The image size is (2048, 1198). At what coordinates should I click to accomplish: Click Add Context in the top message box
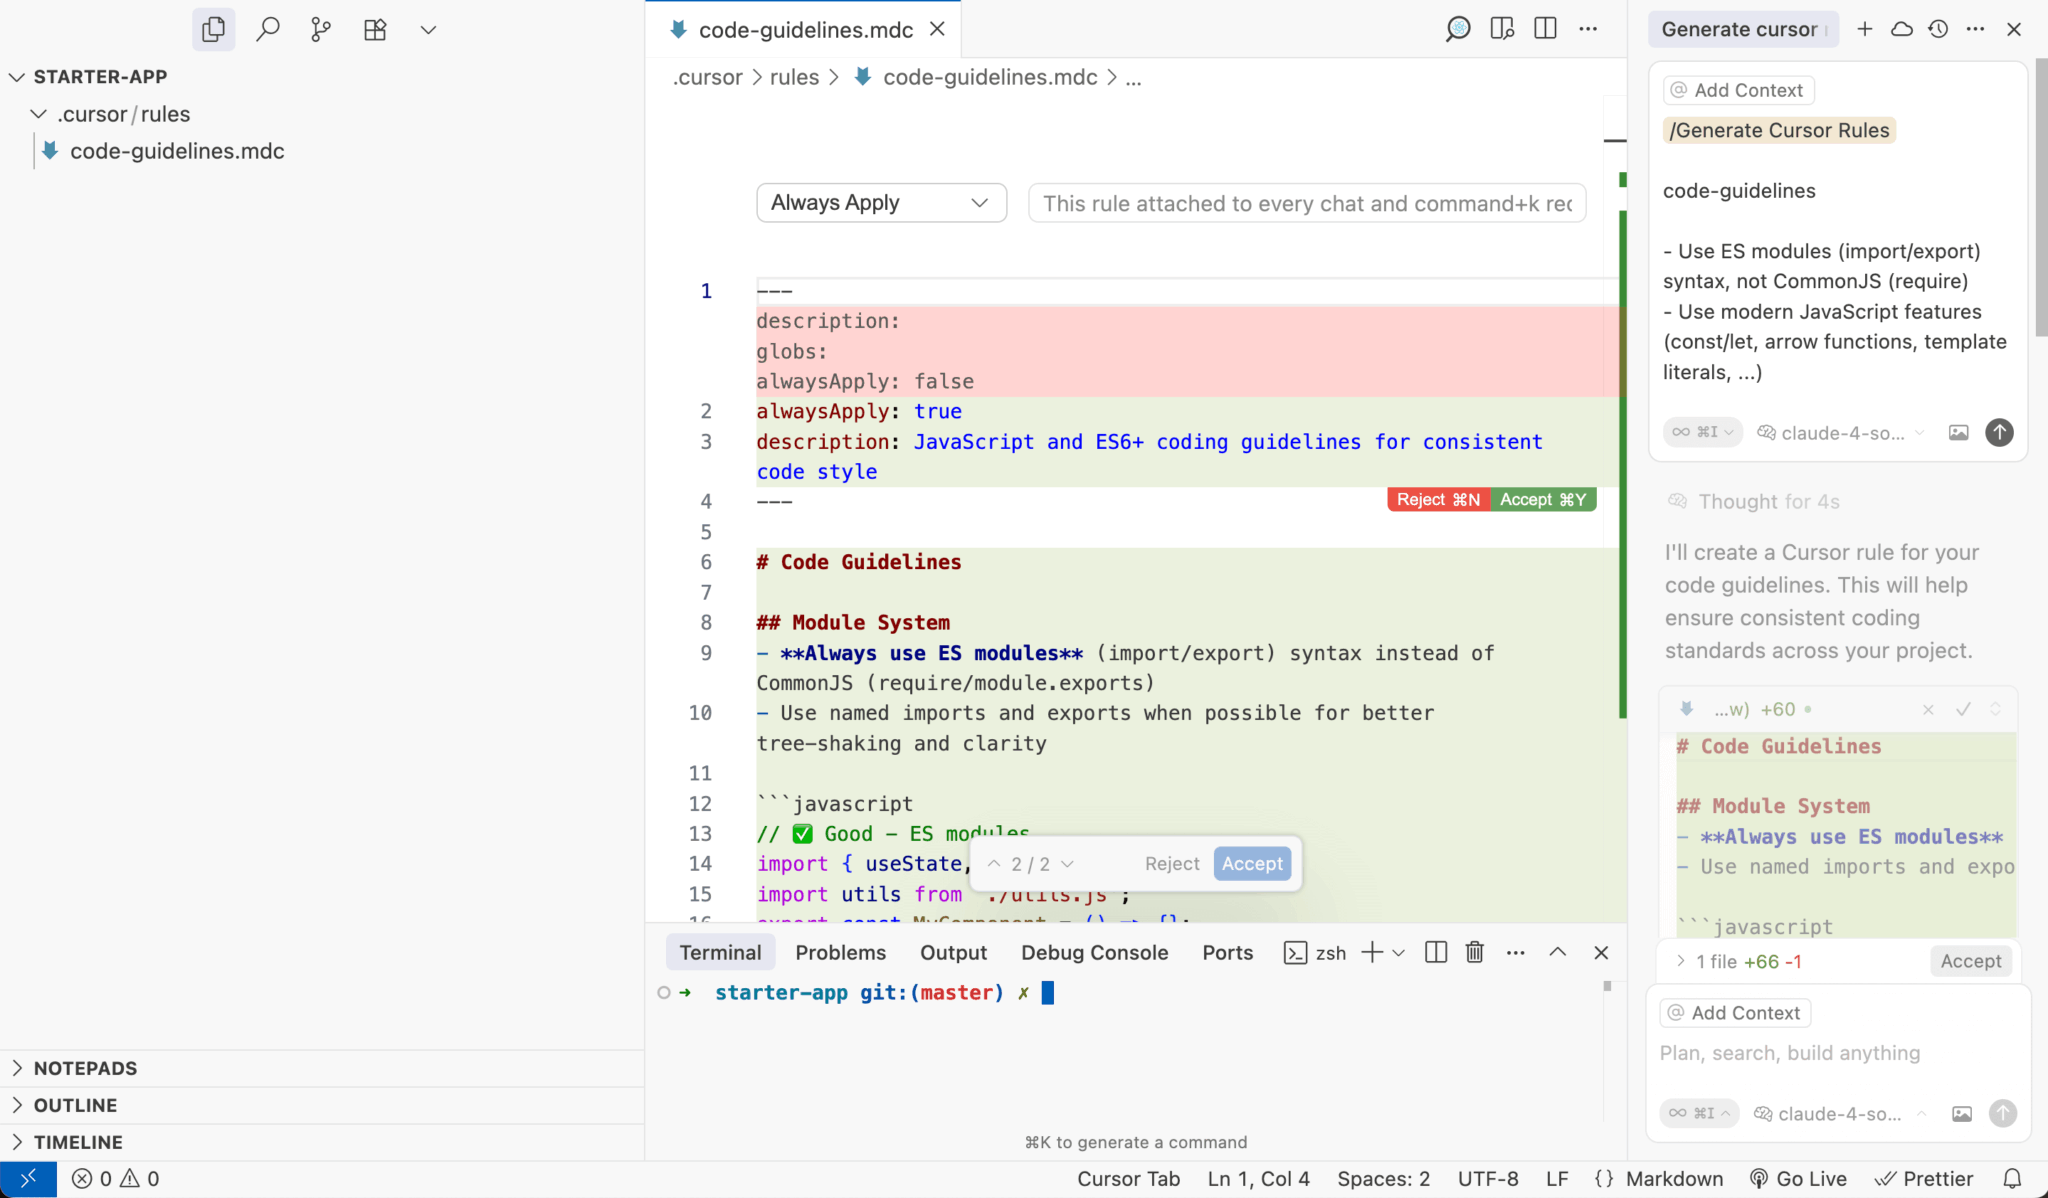coord(1738,90)
